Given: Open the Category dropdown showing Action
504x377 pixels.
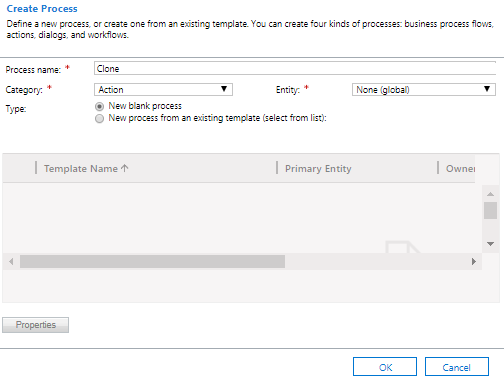Looking at the screenshot, I should (x=163, y=90).
